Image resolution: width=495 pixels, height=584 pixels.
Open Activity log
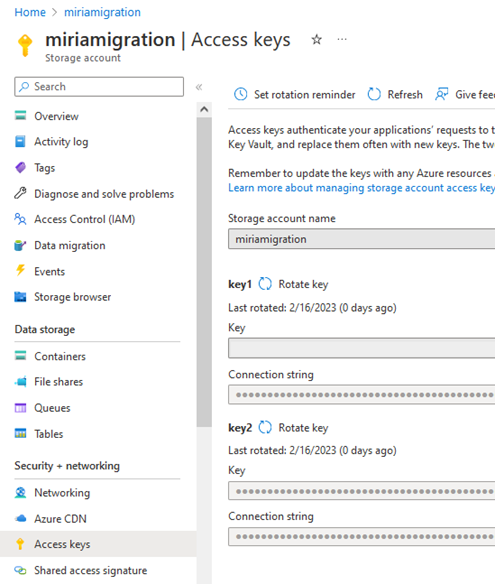pos(61,142)
